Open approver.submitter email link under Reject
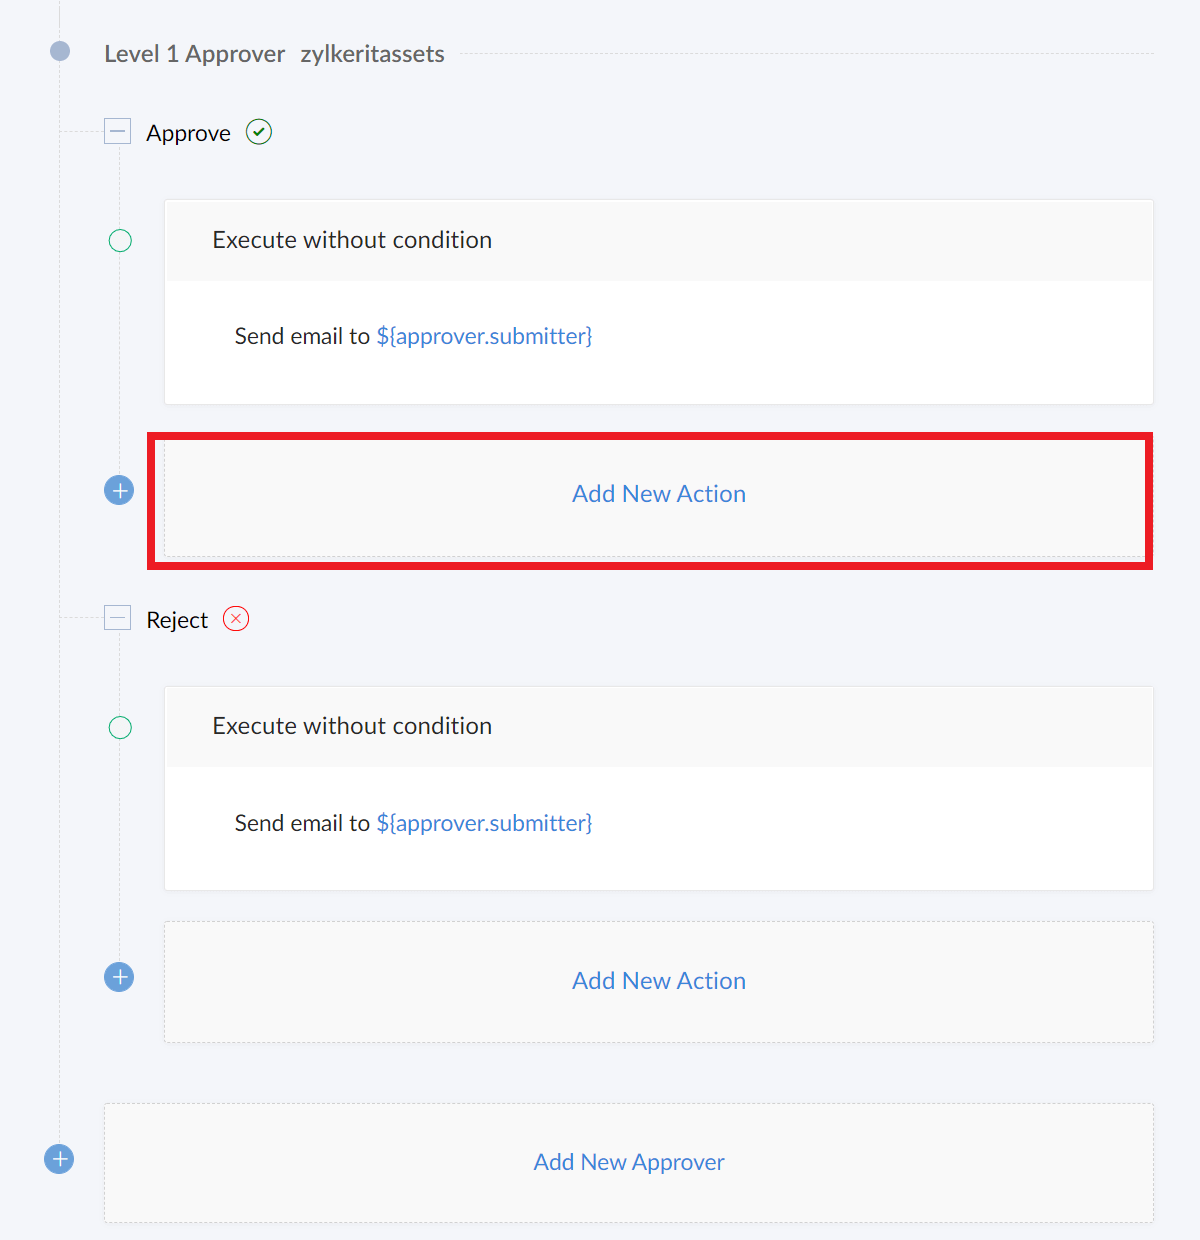1200x1240 pixels. tap(484, 823)
